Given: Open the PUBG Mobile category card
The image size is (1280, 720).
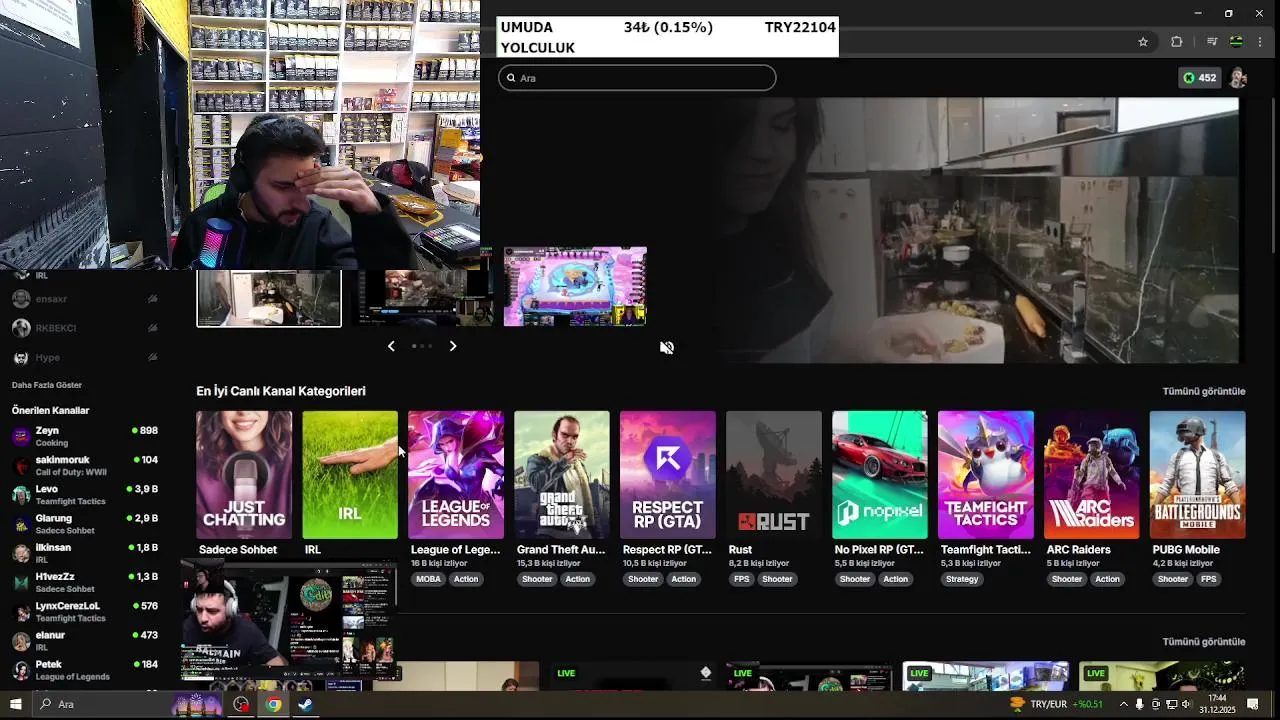Looking at the screenshot, I should pyautogui.click(x=1198, y=475).
